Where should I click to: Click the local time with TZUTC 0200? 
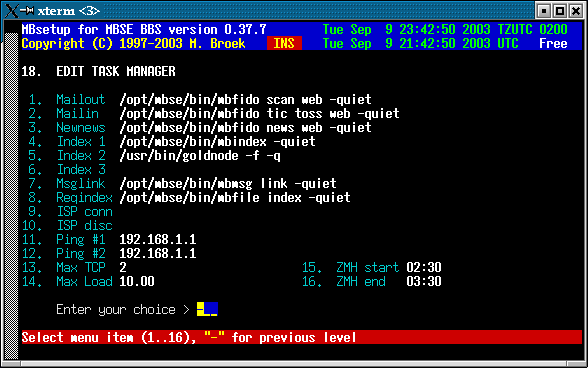445,29
